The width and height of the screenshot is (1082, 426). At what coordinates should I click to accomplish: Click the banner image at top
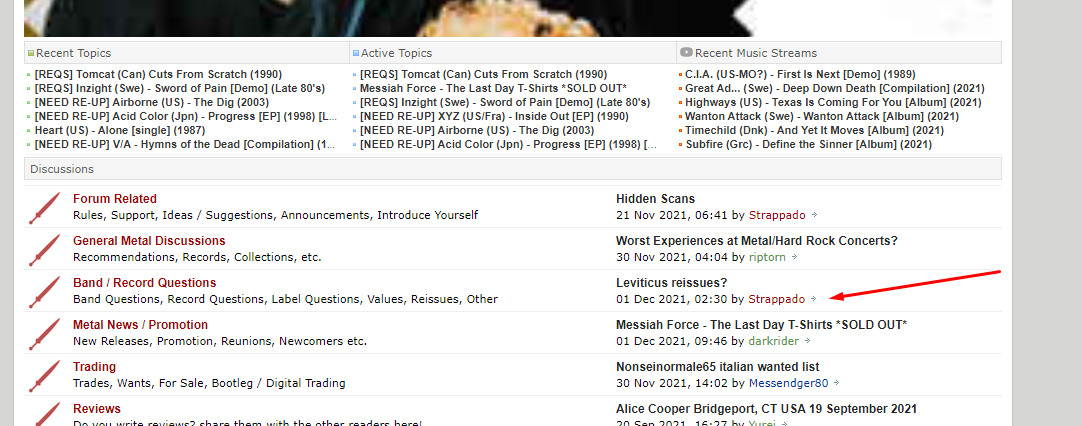(x=513, y=18)
